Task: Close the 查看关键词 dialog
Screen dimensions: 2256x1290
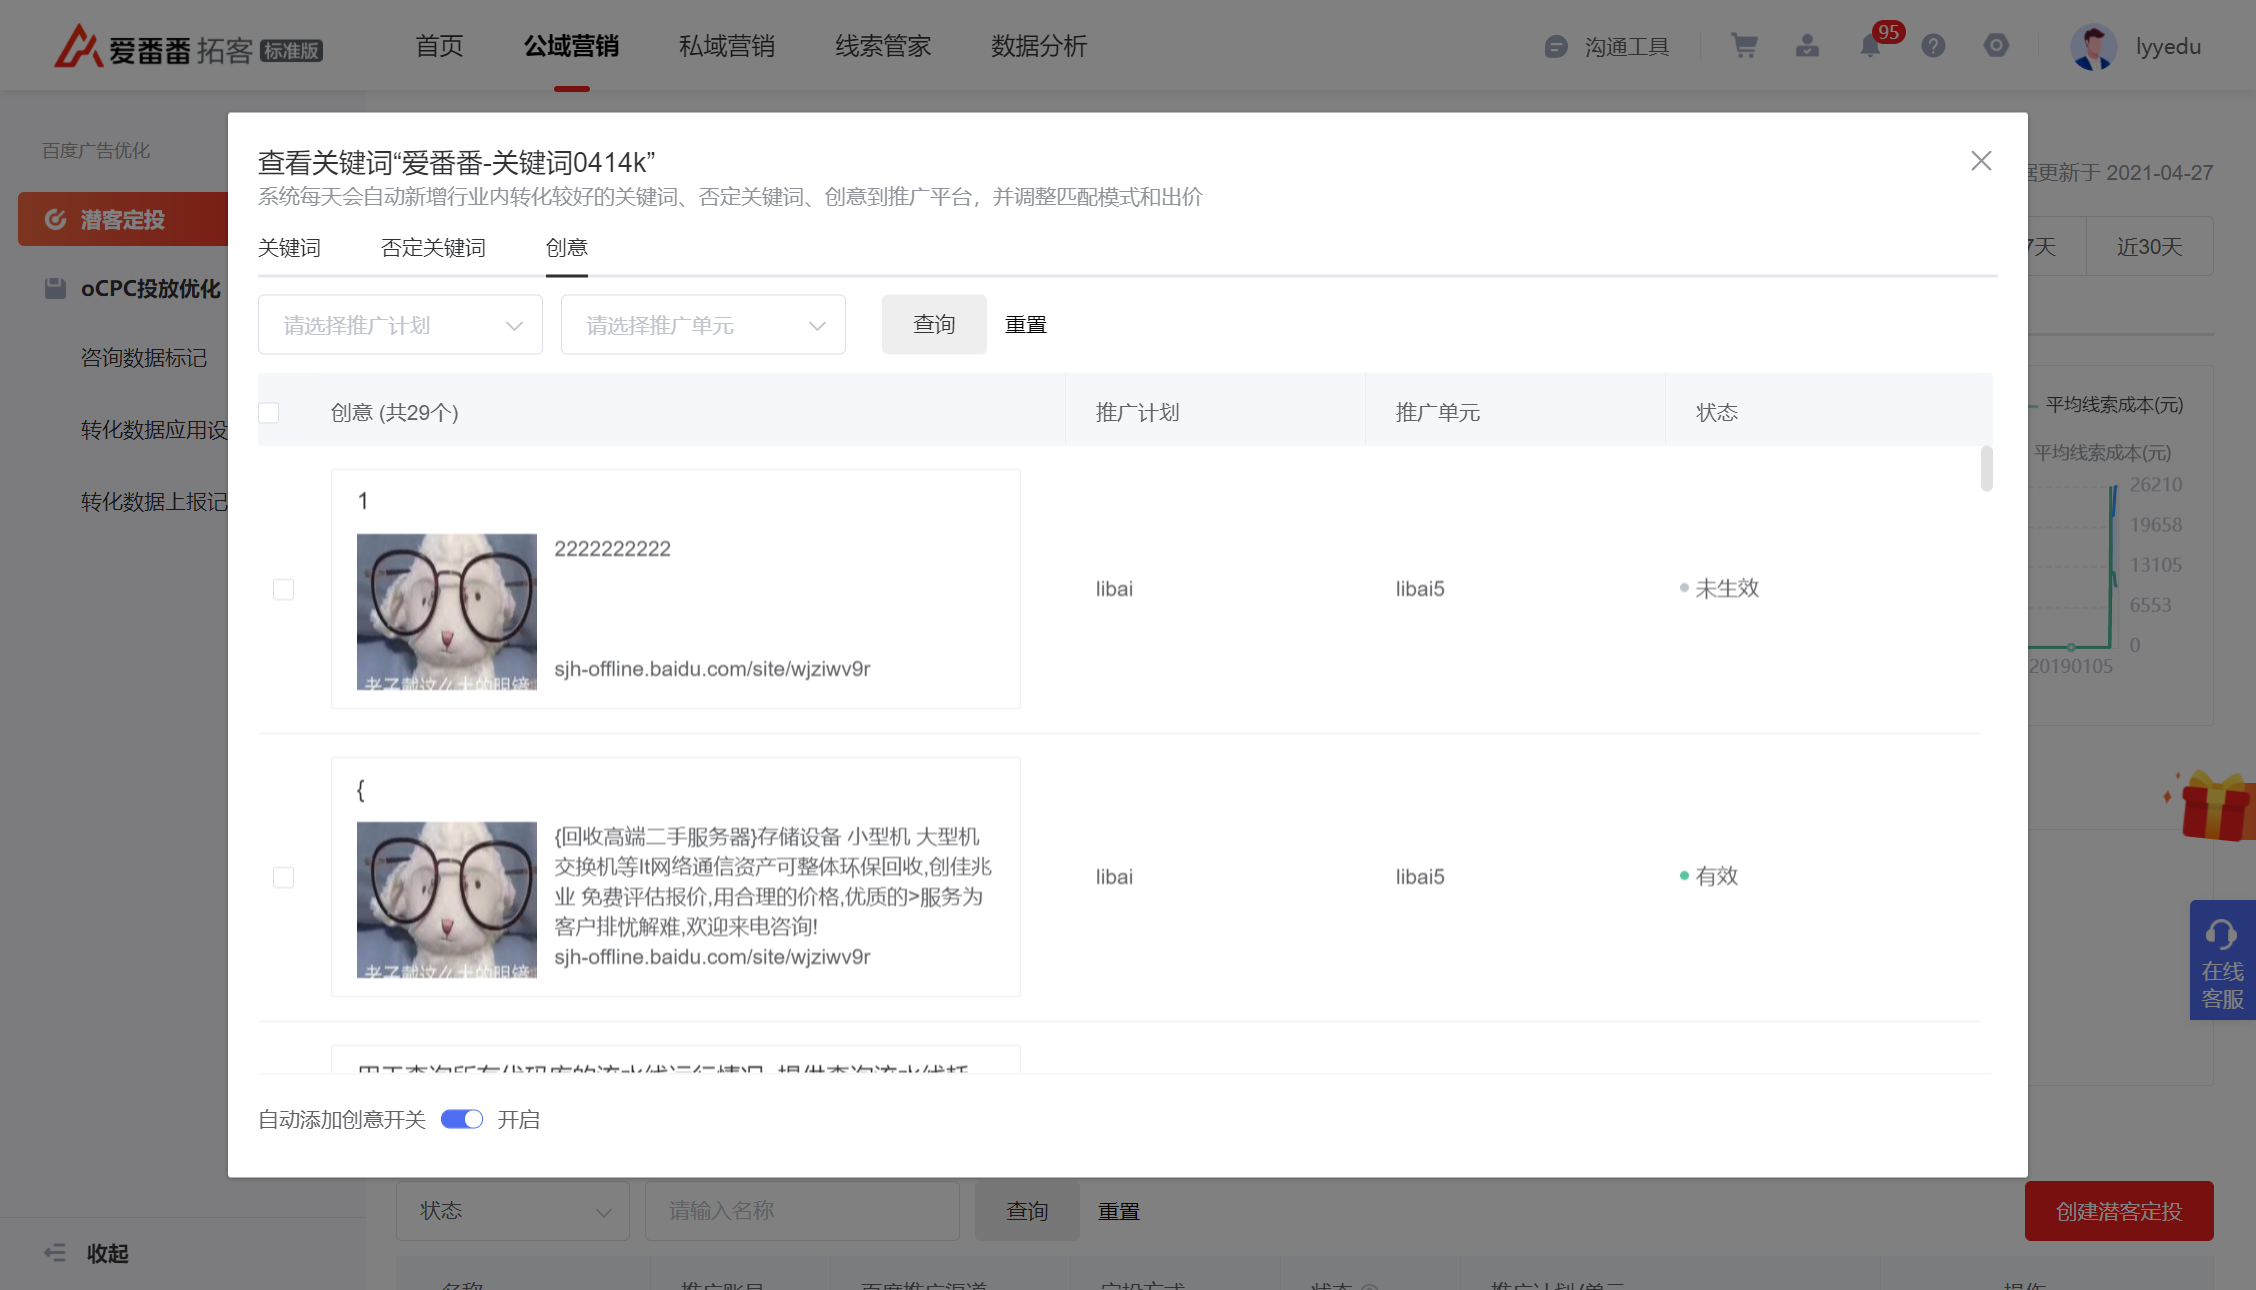Action: coord(1981,161)
